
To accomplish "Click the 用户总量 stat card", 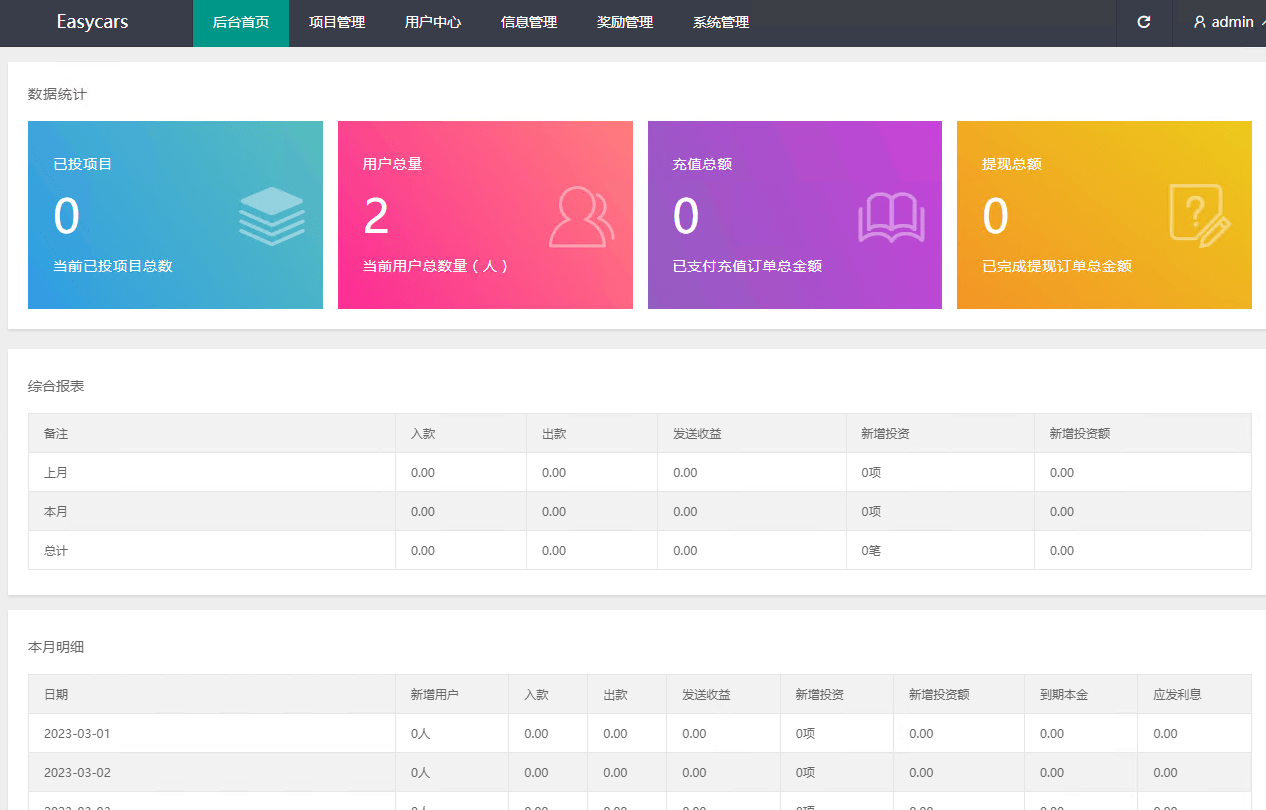I will coord(485,215).
